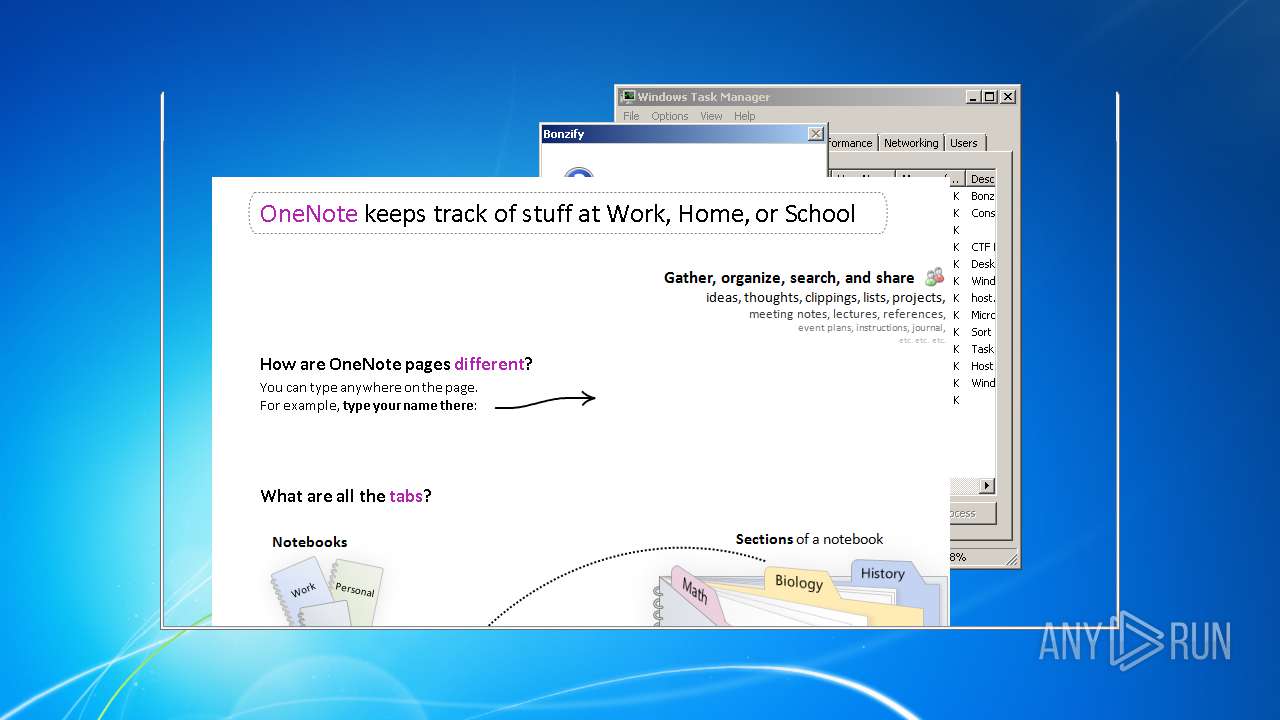This screenshot has height=720, width=1280.
Task: Select the Biology section tab illustration
Action: pyautogui.click(x=799, y=582)
